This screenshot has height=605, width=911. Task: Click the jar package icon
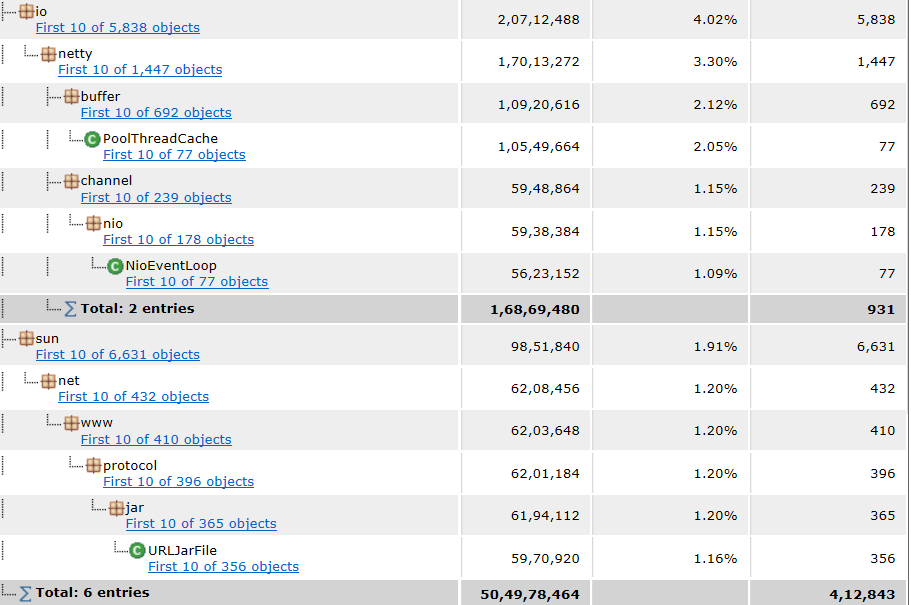click(x=116, y=508)
